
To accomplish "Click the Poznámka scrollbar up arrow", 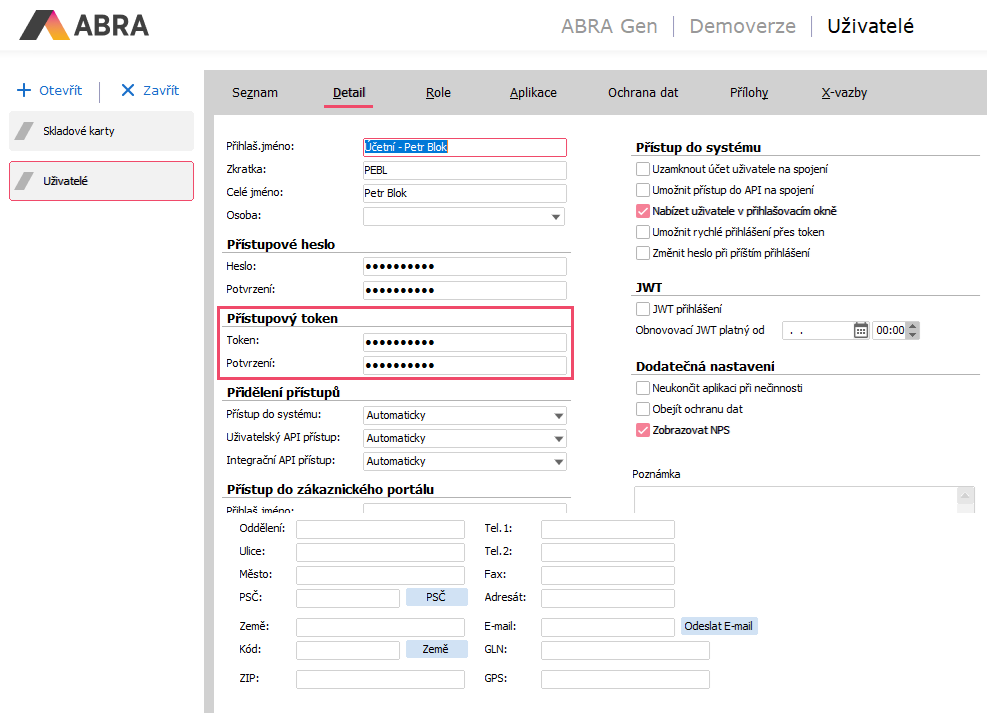I will [966, 495].
